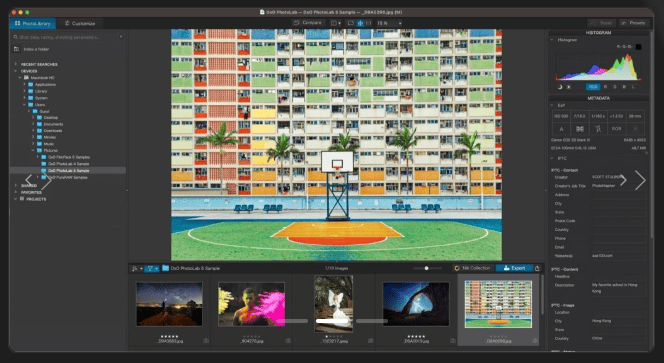Open the Customize tab
The image size is (664, 363).
(x=80, y=23)
